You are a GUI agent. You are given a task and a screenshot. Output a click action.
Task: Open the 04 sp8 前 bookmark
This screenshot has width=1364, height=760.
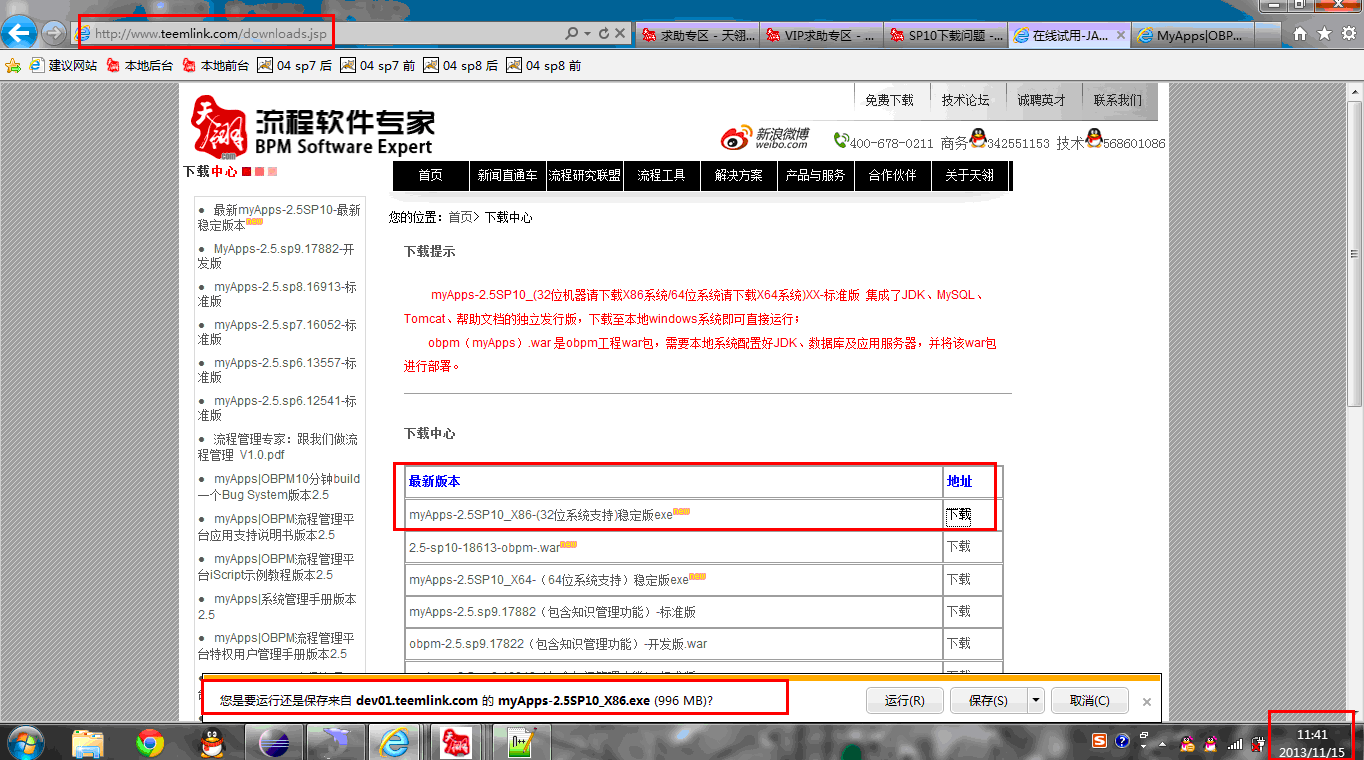tap(543, 66)
